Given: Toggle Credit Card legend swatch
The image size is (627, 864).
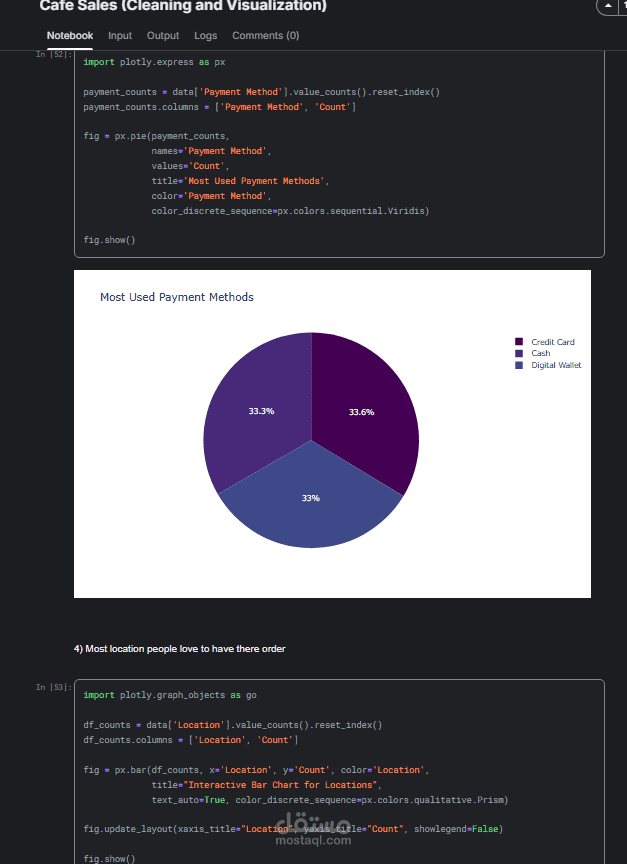Looking at the screenshot, I should [x=519, y=342].
